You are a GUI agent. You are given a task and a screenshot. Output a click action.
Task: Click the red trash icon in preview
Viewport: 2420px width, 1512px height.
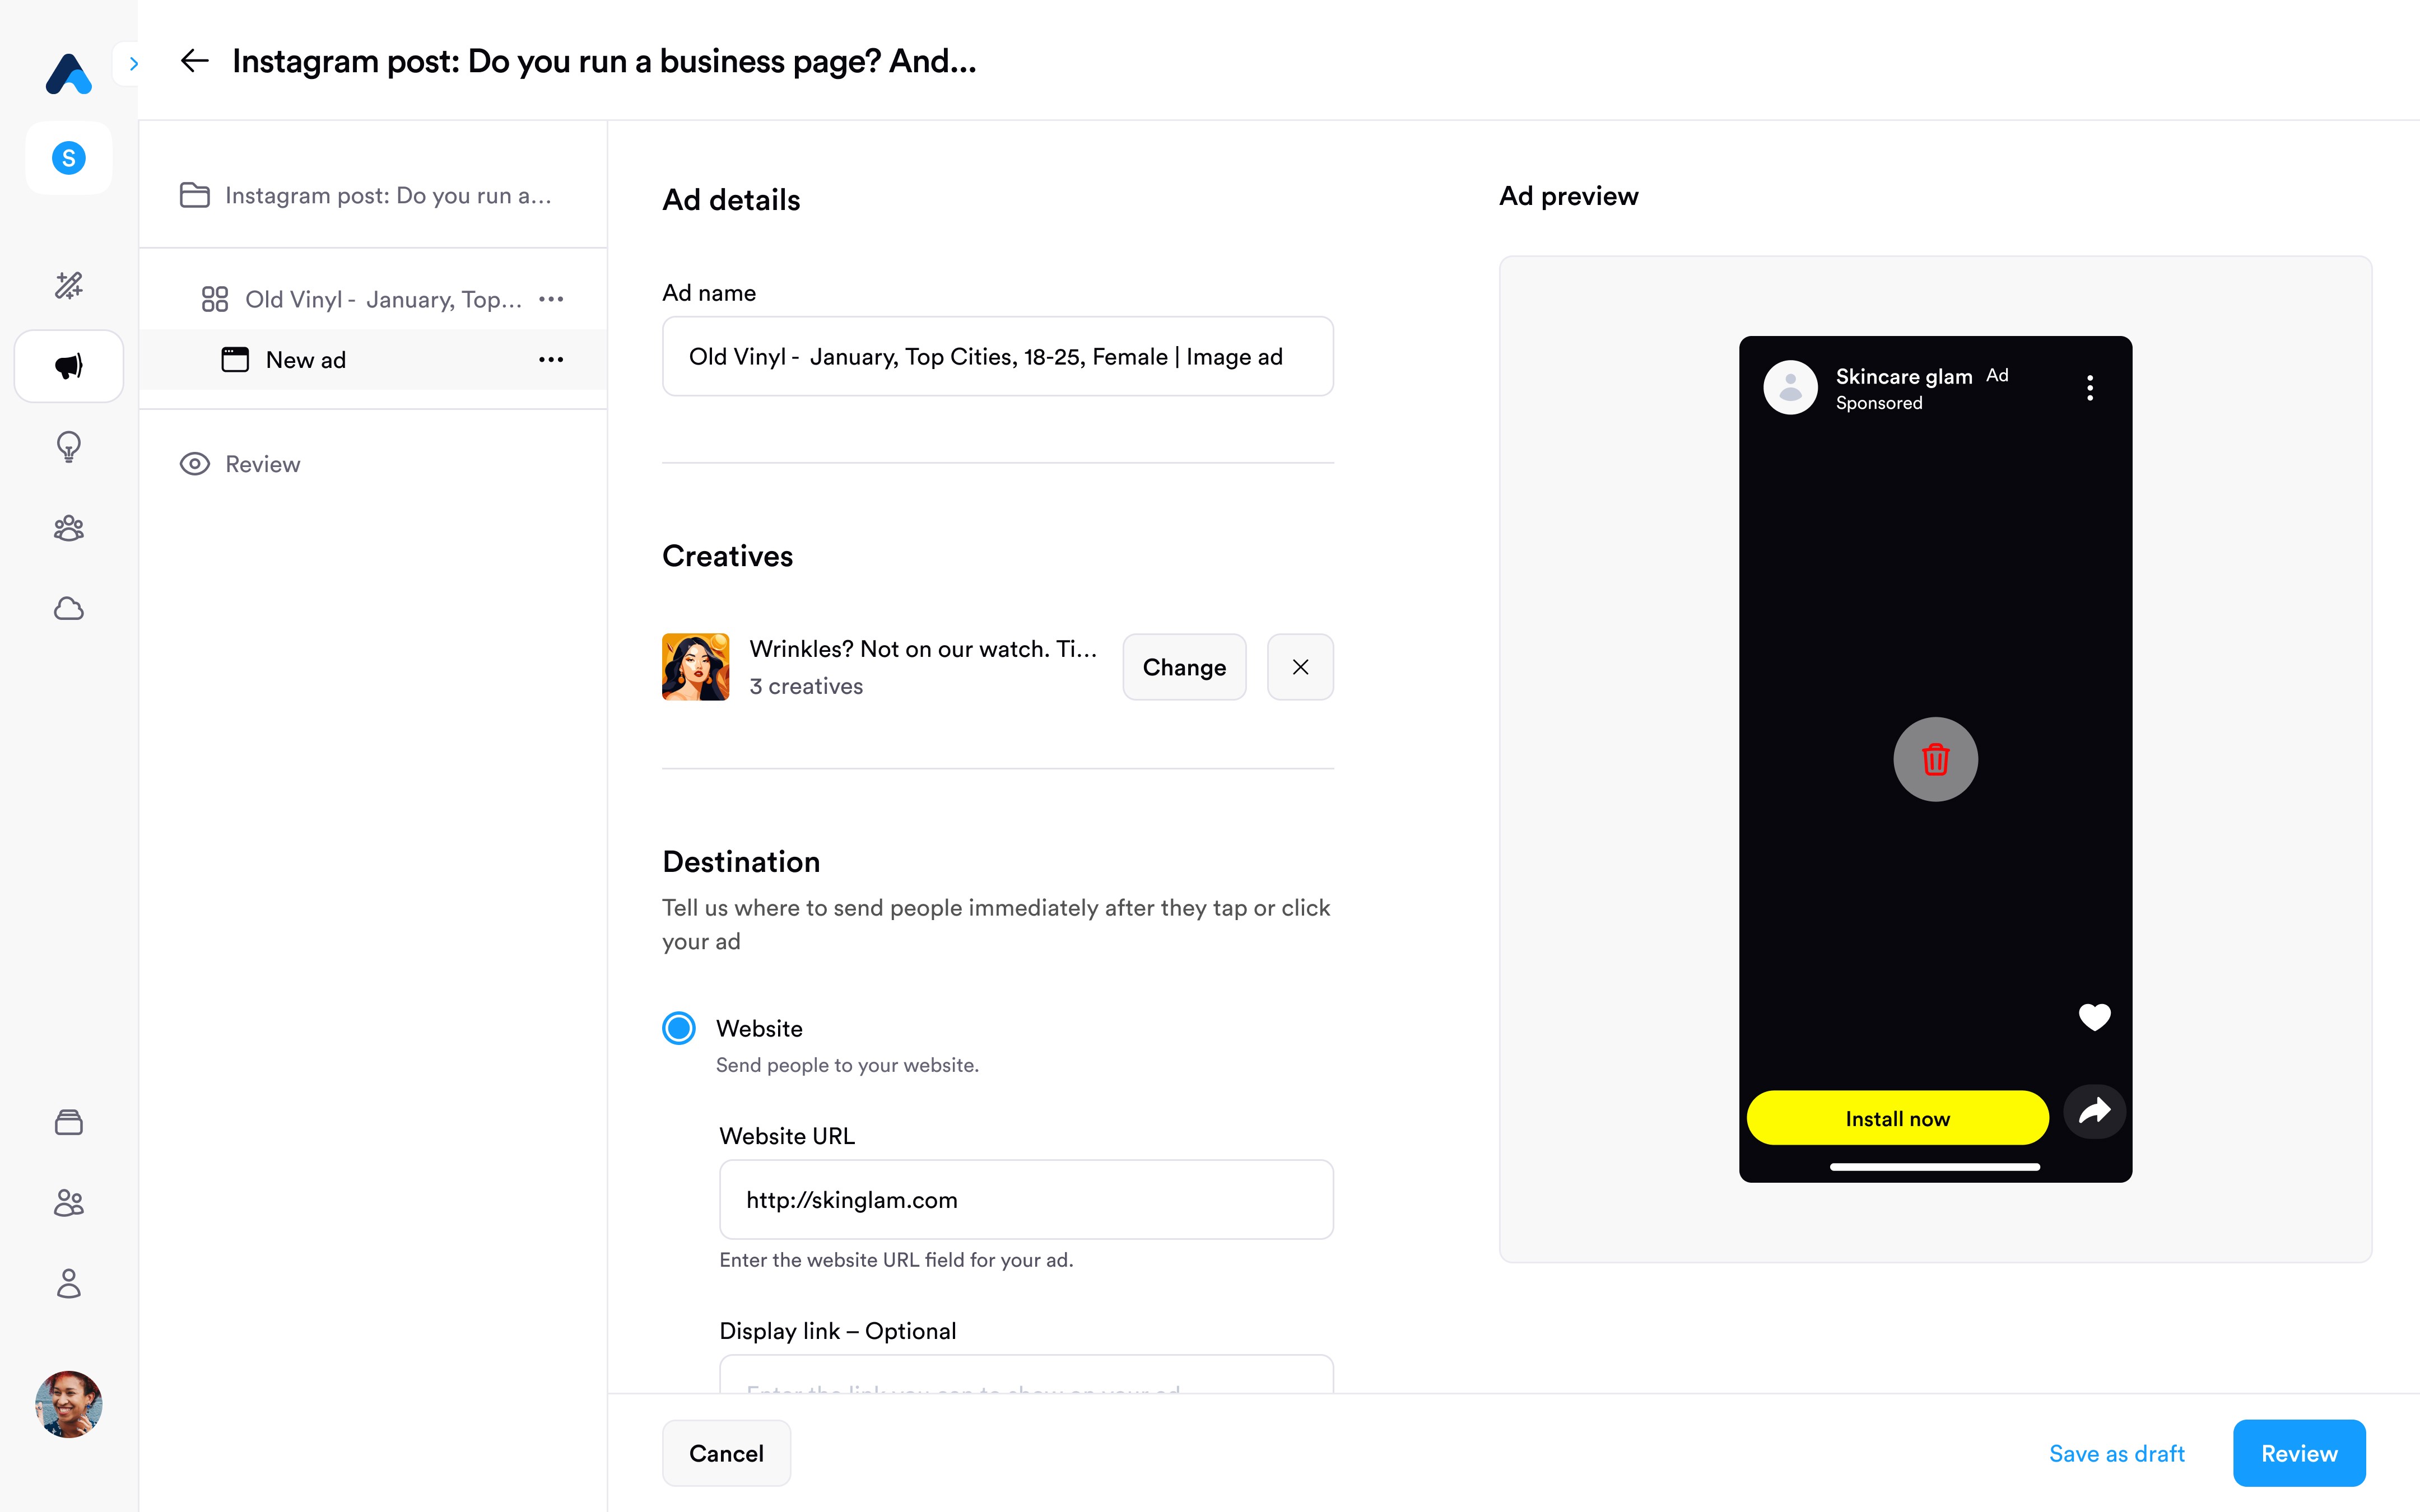[1935, 759]
